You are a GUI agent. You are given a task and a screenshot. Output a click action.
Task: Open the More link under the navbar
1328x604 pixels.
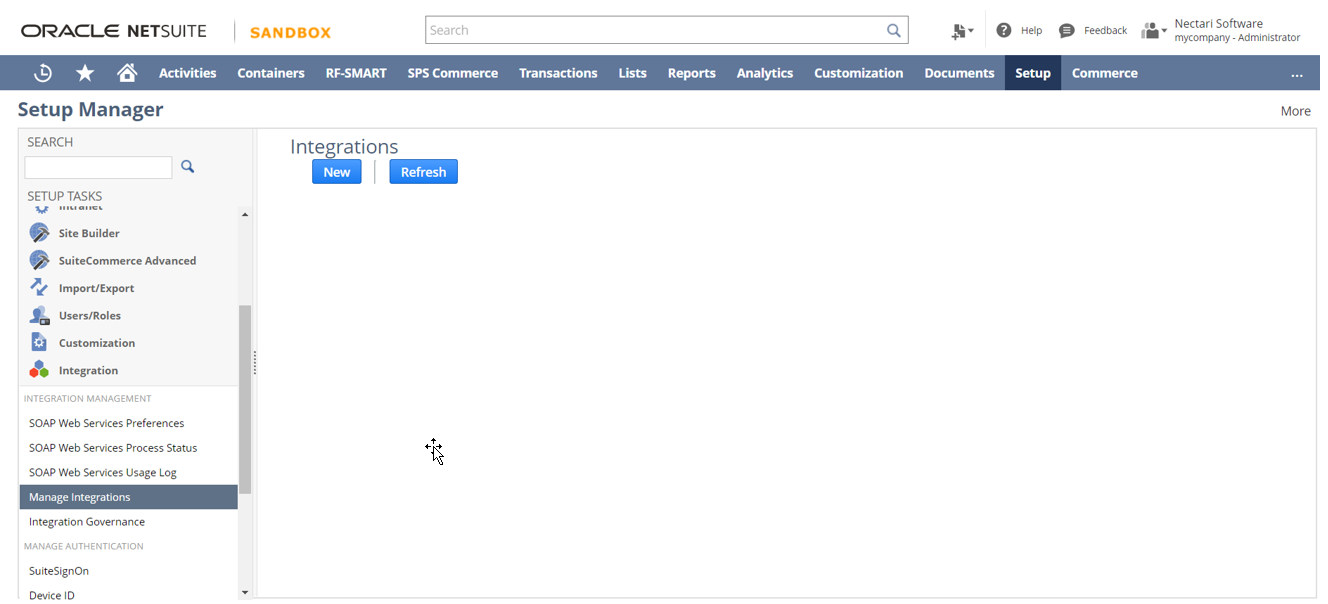1295,111
